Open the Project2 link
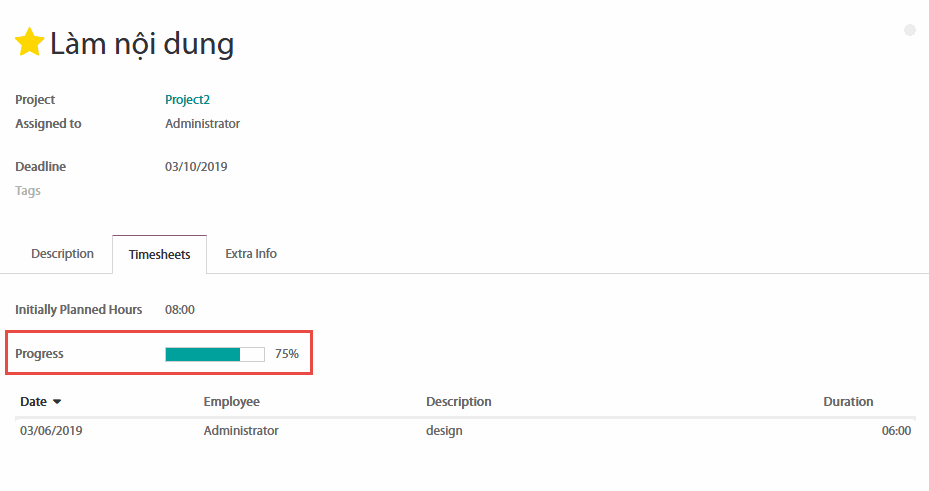The width and height of the screenshot is (929, 491). (187, 100)
